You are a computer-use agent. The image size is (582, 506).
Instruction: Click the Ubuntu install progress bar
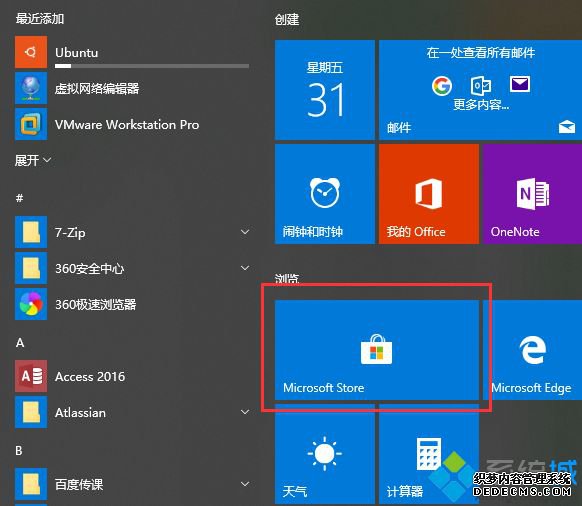point(152,66)
